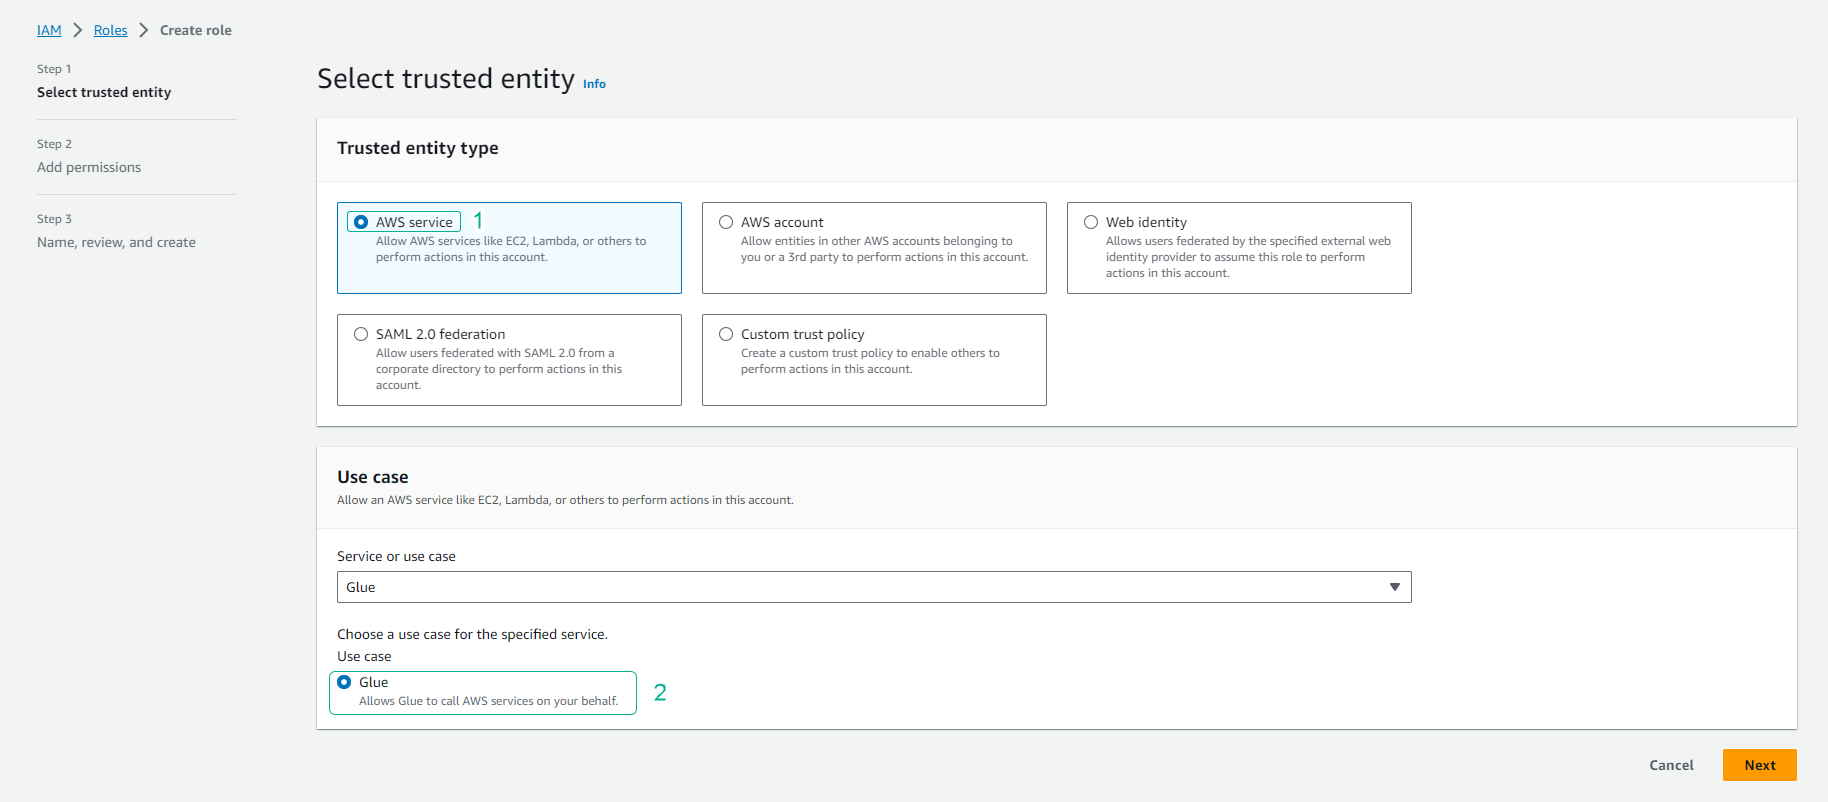Click the AWS account card description text

(x=884, y=249)
